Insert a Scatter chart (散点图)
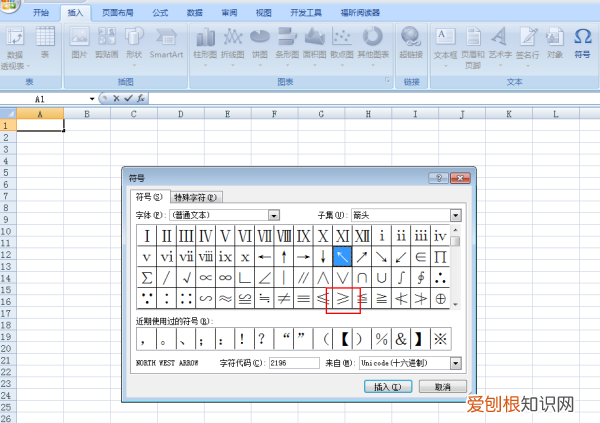Screen dimensions: 600x423 tap(342, 47)
